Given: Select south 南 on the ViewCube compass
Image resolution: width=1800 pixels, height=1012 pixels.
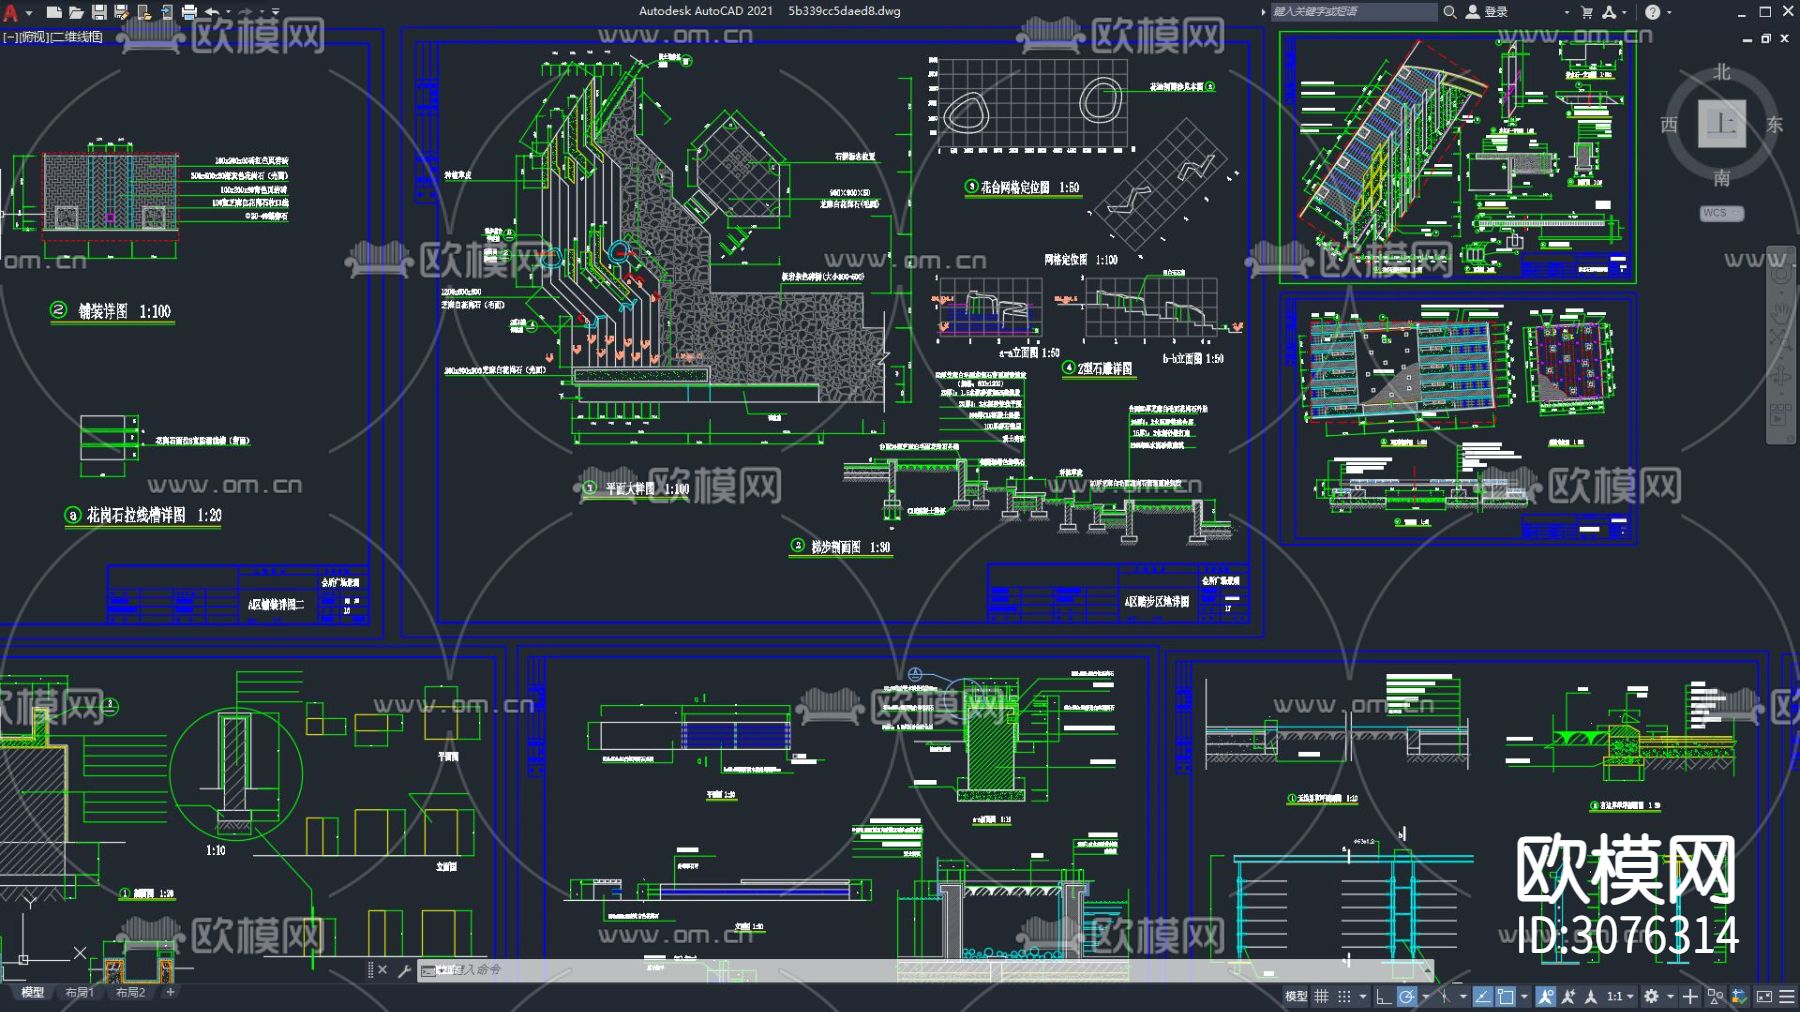Looking at the screenshot, I should coord(1722,178).
